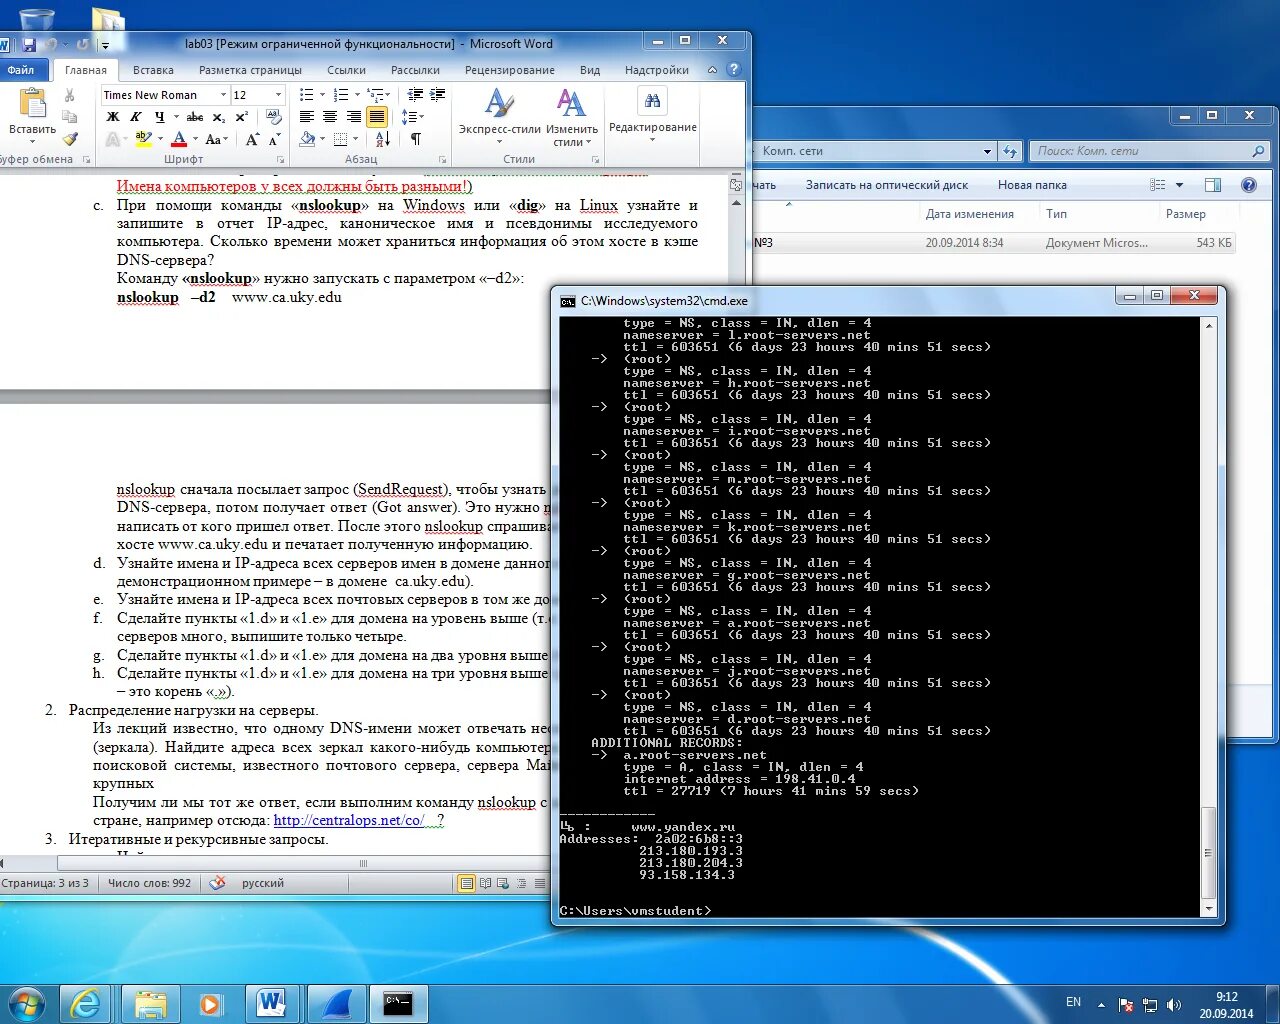The width and height of the screenshot is (1280, 1024).
Task: Click the Windows Start button
Action: click(26, 1003)
